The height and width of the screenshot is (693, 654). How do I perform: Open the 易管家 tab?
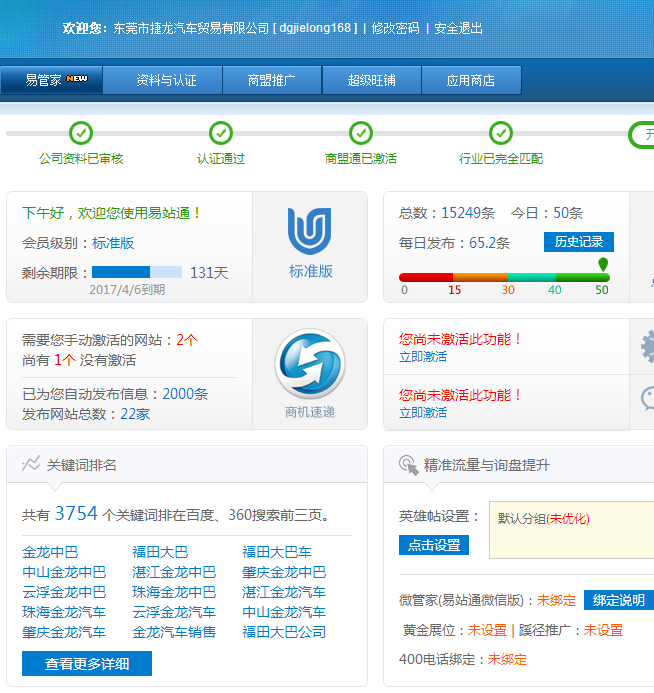52,80
